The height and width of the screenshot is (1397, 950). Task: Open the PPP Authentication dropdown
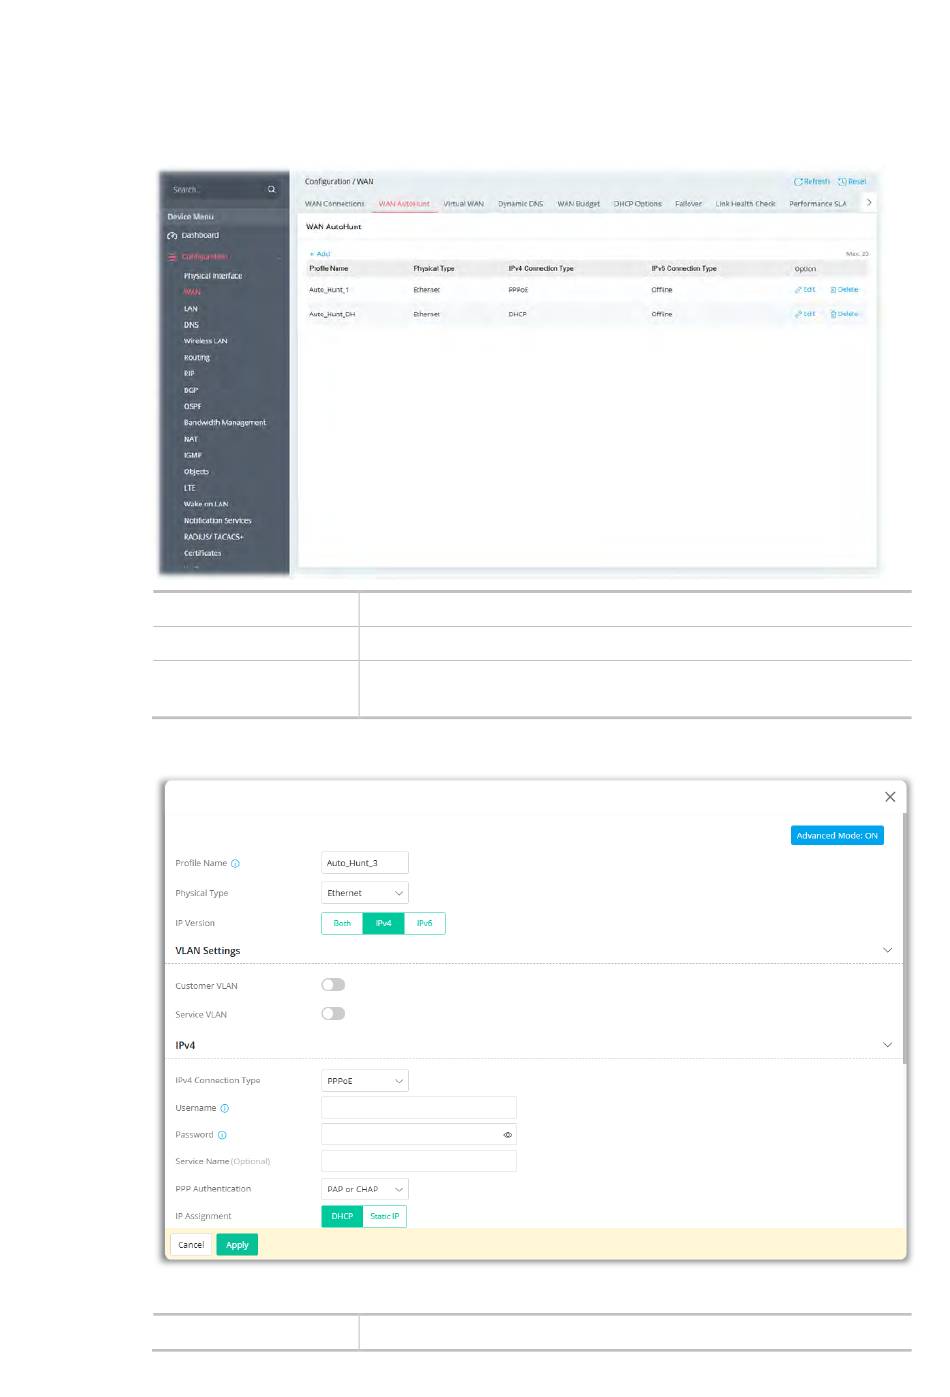(x=364, y=1190)
